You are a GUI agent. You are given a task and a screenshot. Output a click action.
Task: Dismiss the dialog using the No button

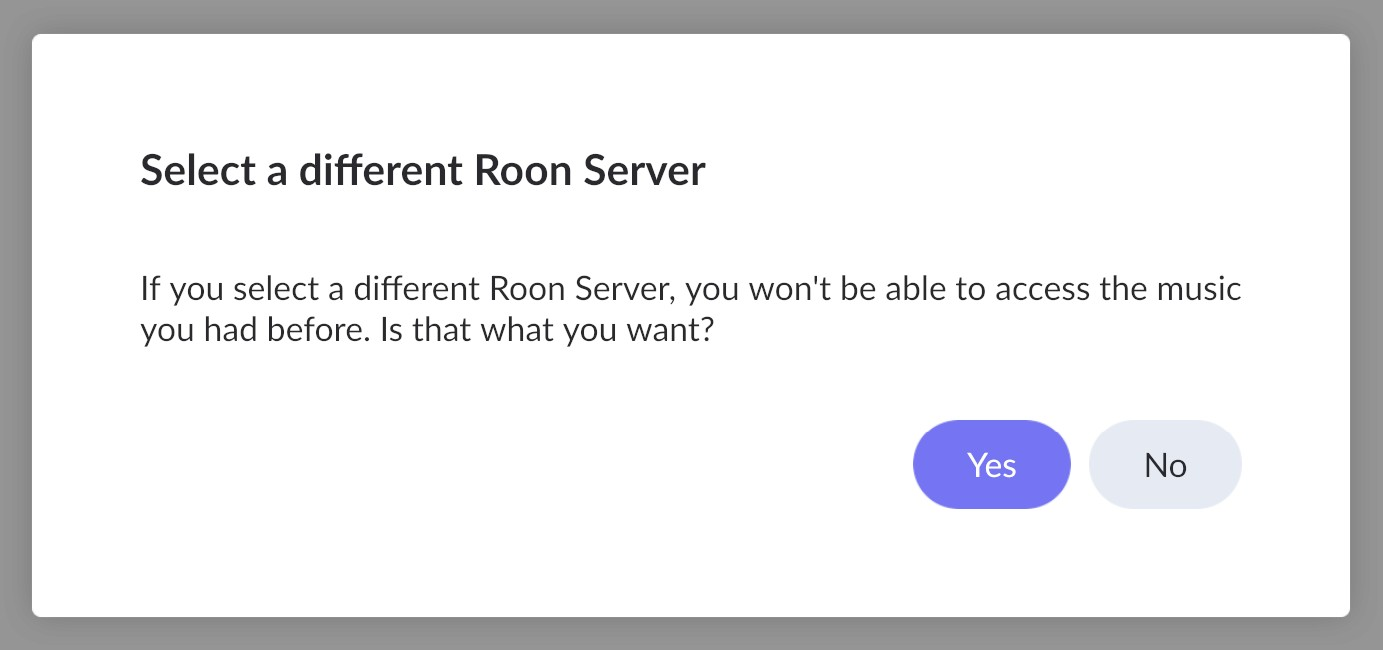1165,465
